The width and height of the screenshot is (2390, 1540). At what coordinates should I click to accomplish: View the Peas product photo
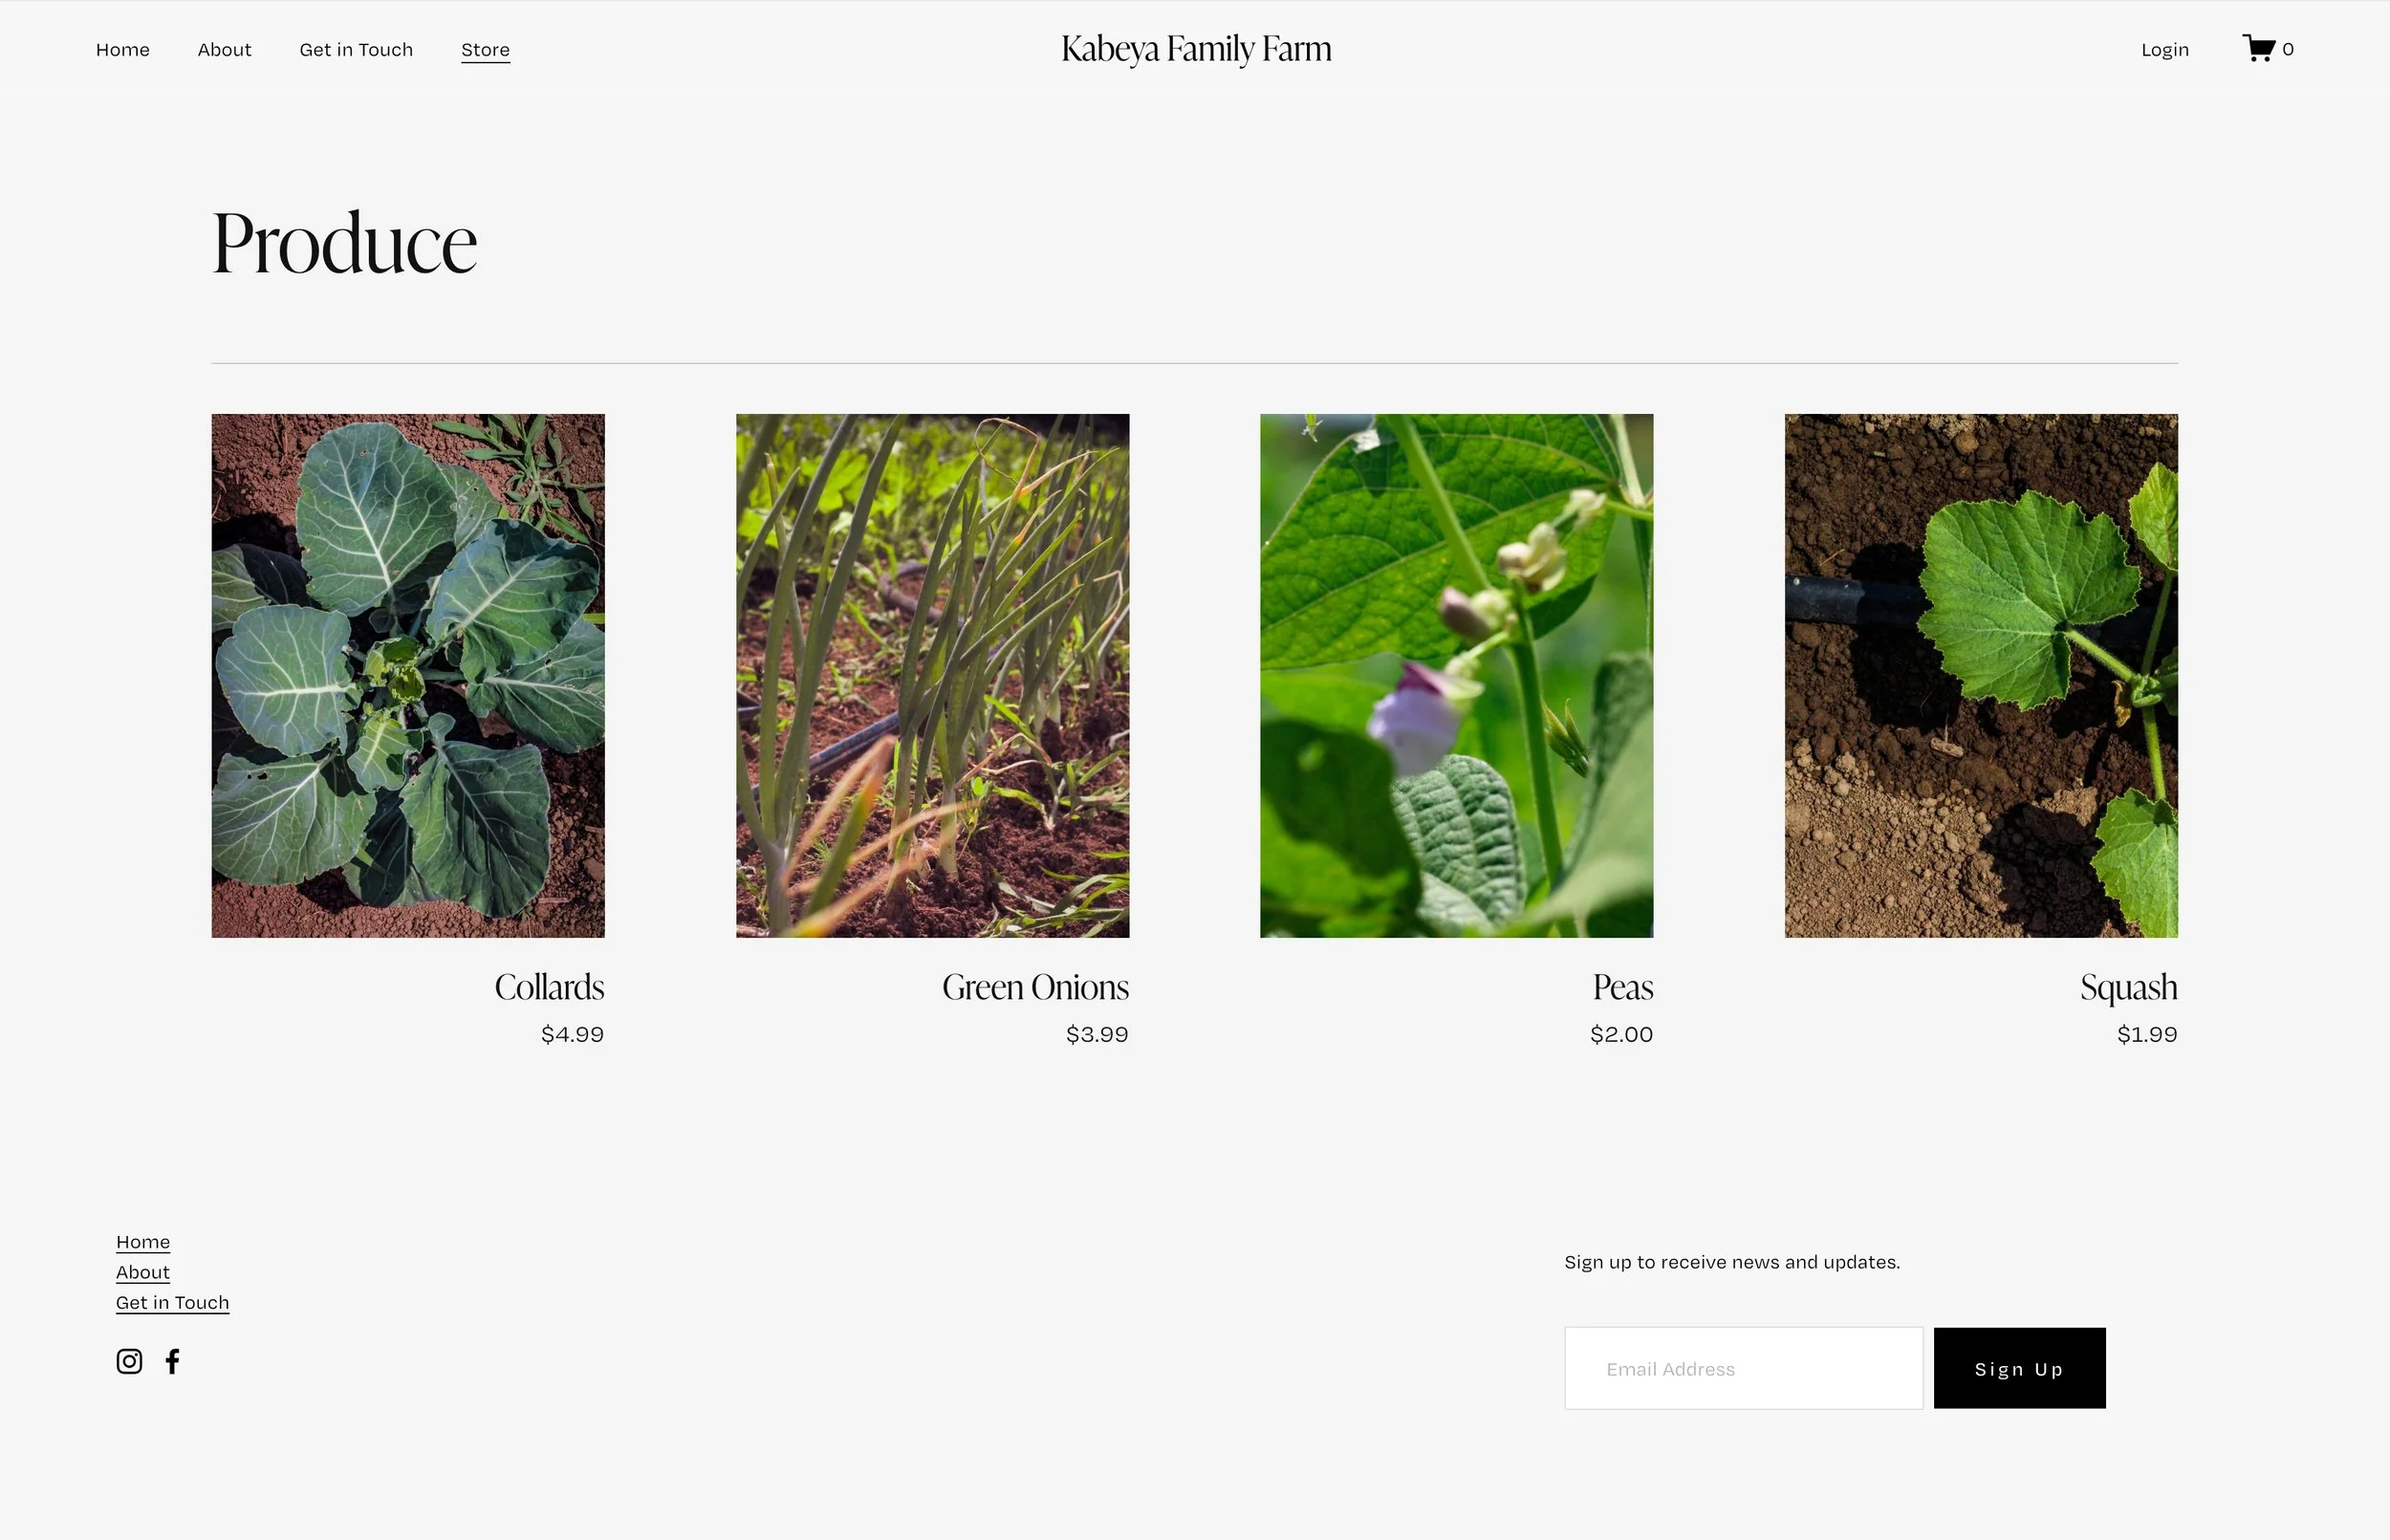[x=1456, y=676]
